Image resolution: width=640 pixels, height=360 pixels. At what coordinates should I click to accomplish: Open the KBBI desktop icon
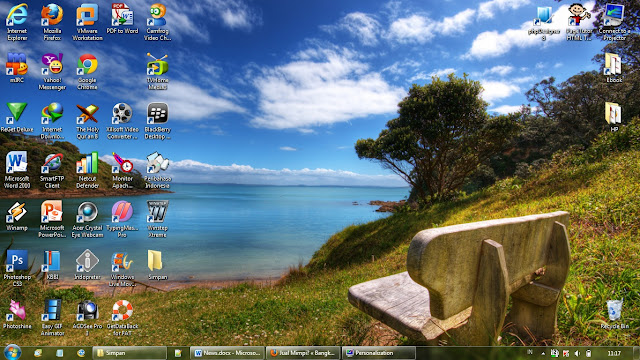tap(52, 265)
